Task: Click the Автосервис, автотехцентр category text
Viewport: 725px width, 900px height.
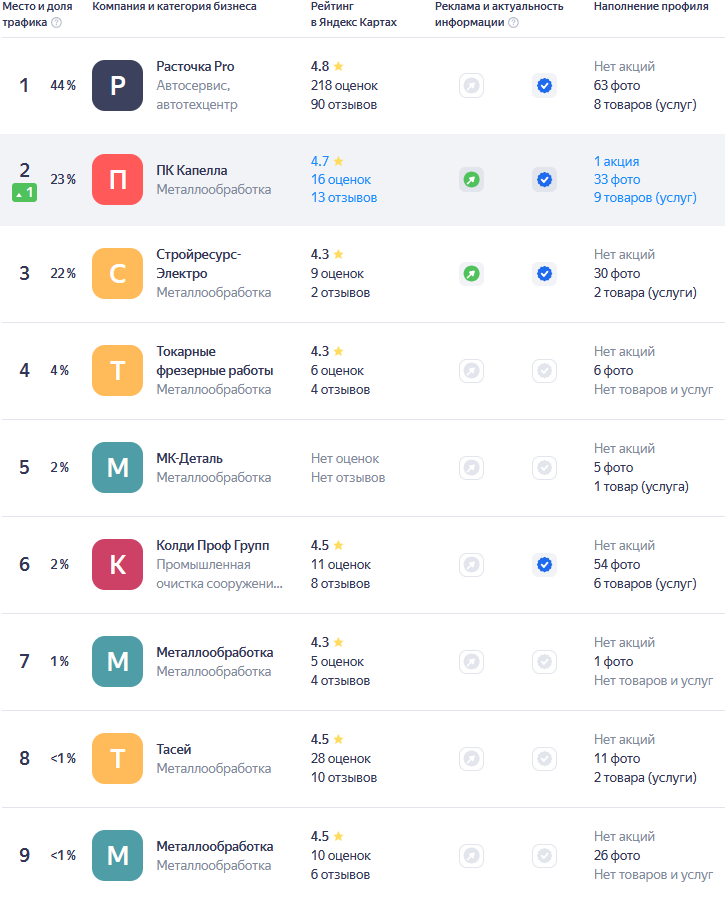Action: (197, 95)
